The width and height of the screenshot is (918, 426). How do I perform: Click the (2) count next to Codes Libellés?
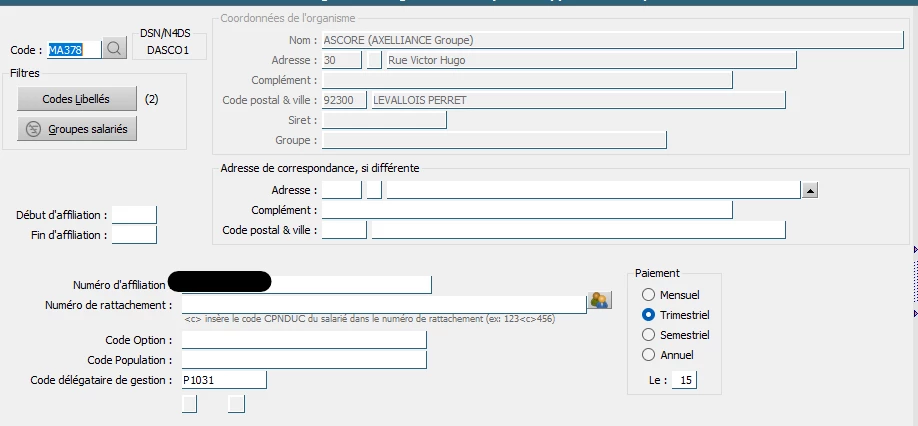[x=152, y=99]
